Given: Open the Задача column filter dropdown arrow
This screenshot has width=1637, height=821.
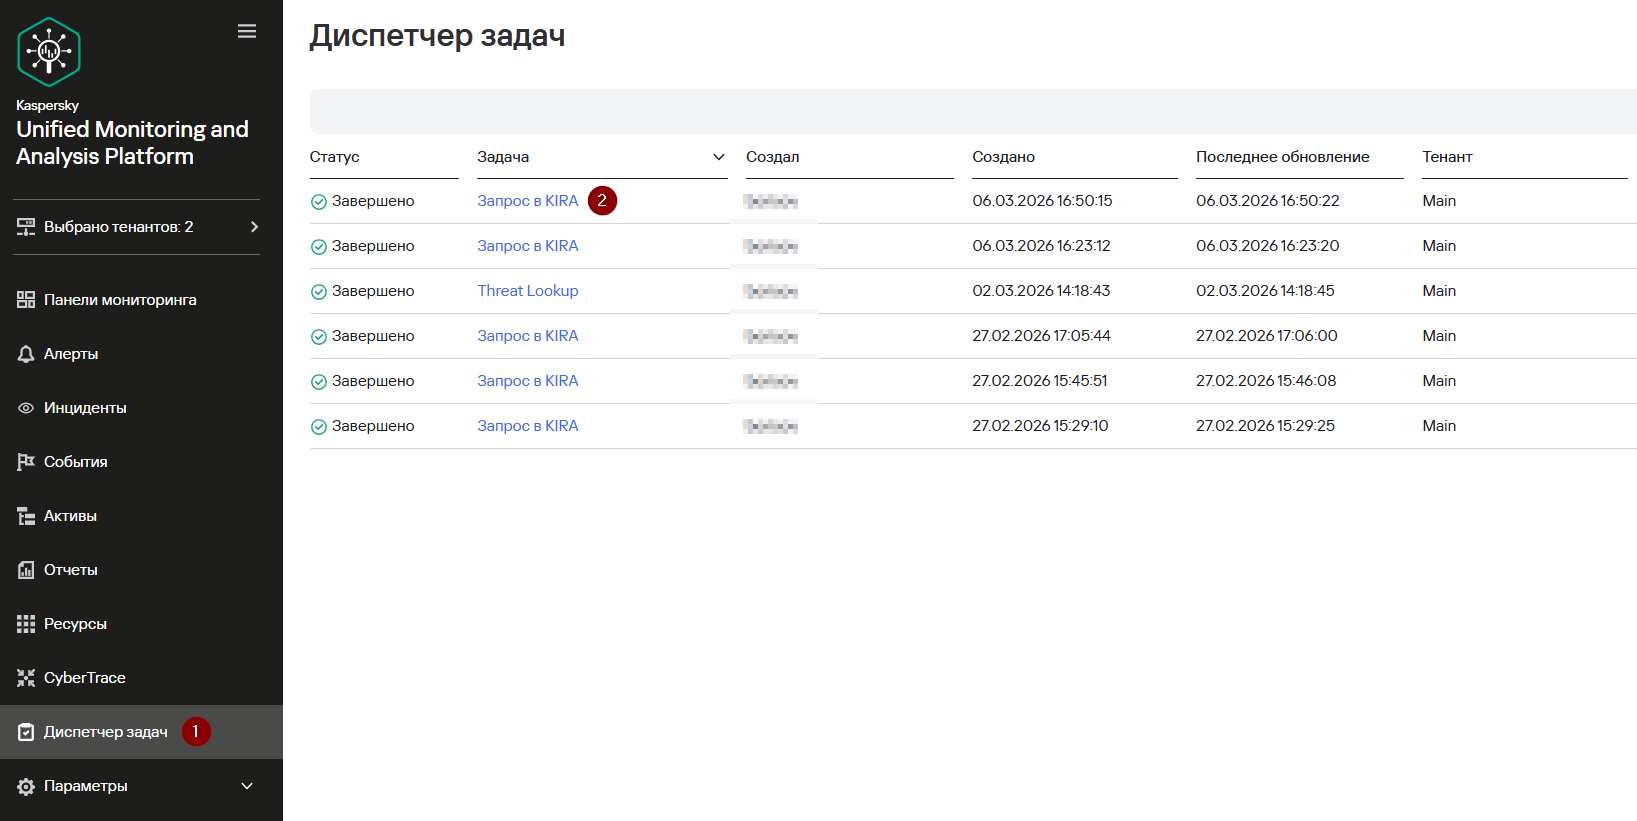Looking at the screenshot, I should 718,157.
